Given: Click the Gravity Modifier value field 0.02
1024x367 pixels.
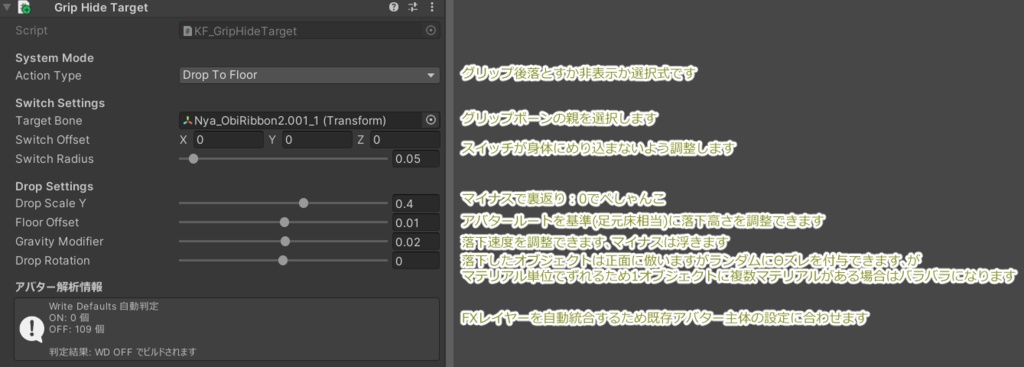Looking at the screenshot, I should click(x=415, y=242).
